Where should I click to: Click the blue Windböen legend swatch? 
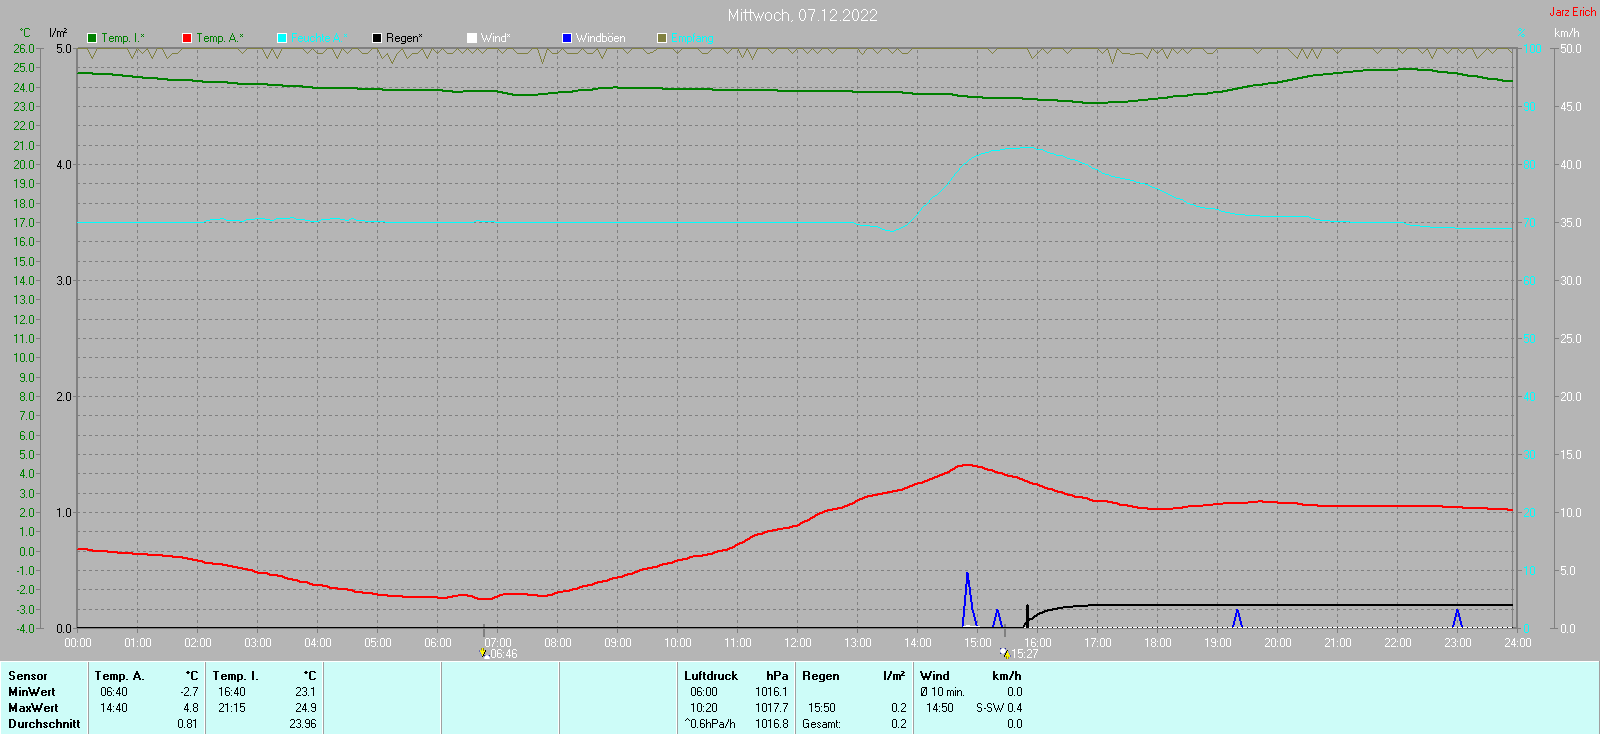(567, 38)
